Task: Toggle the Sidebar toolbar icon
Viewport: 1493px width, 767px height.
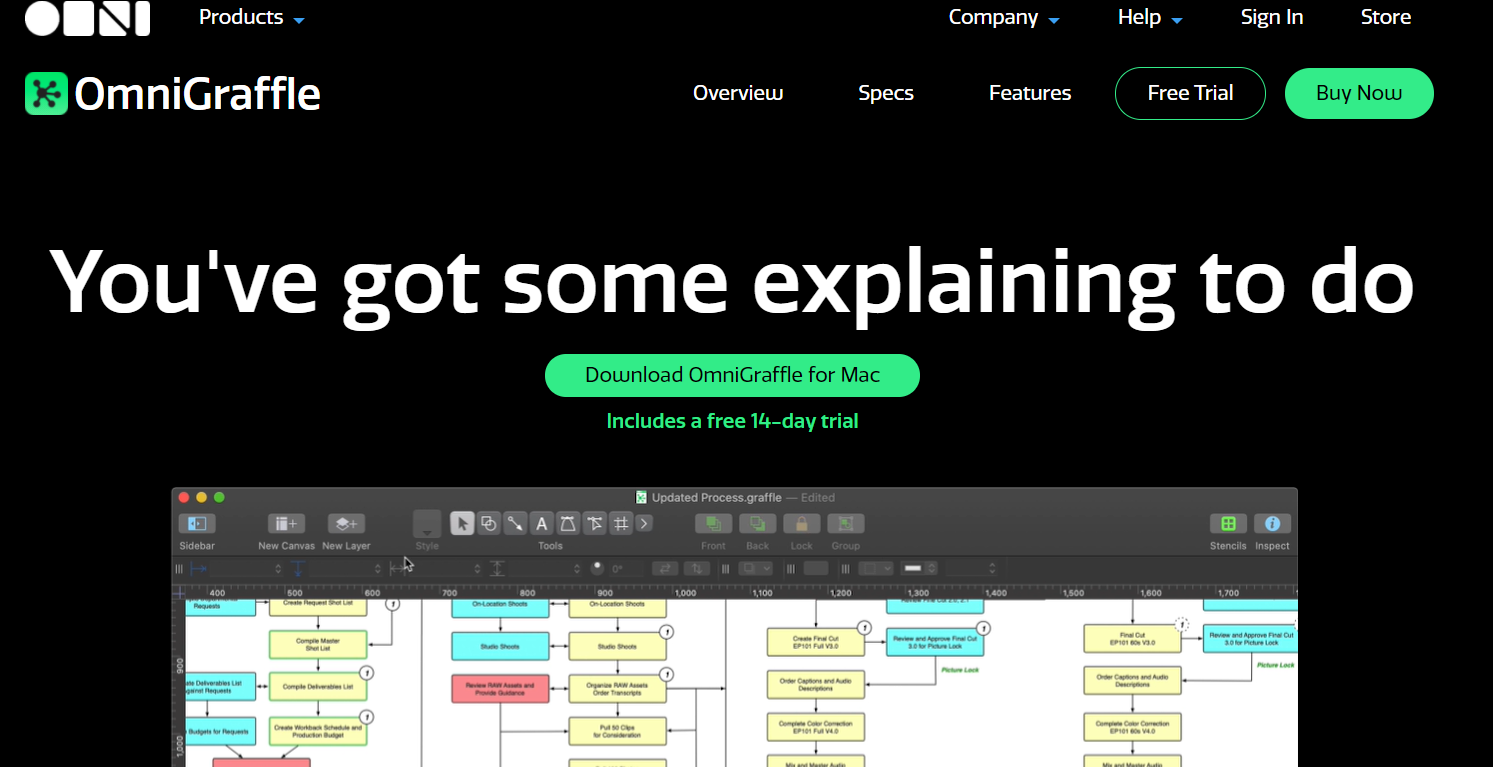Action: (197, 523)
